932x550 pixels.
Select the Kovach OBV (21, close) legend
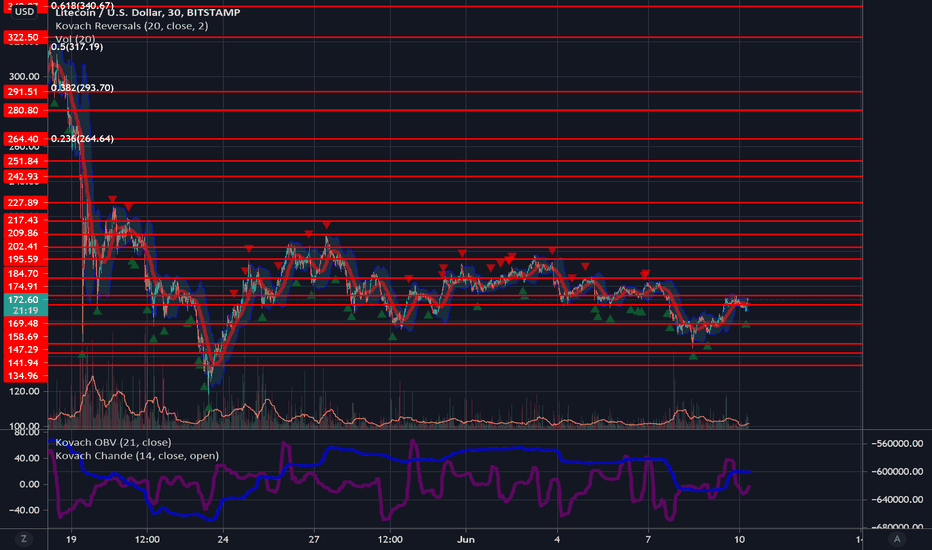pyautogui.click(x=113, y=442)
